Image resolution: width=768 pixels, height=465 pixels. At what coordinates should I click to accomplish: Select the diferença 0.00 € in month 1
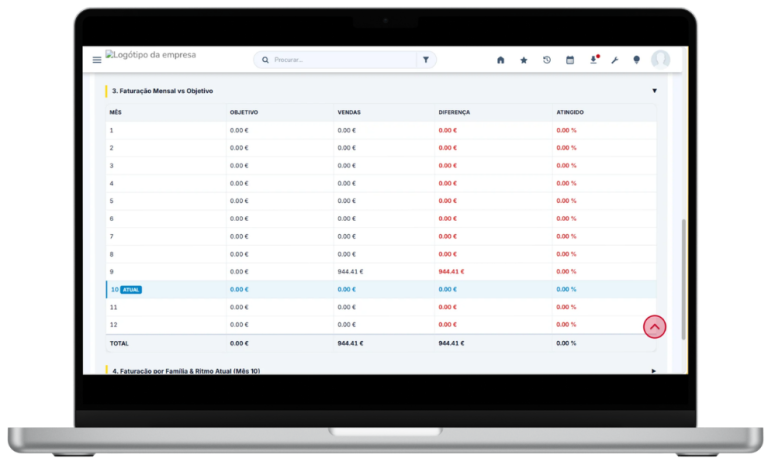coord(448,130)
